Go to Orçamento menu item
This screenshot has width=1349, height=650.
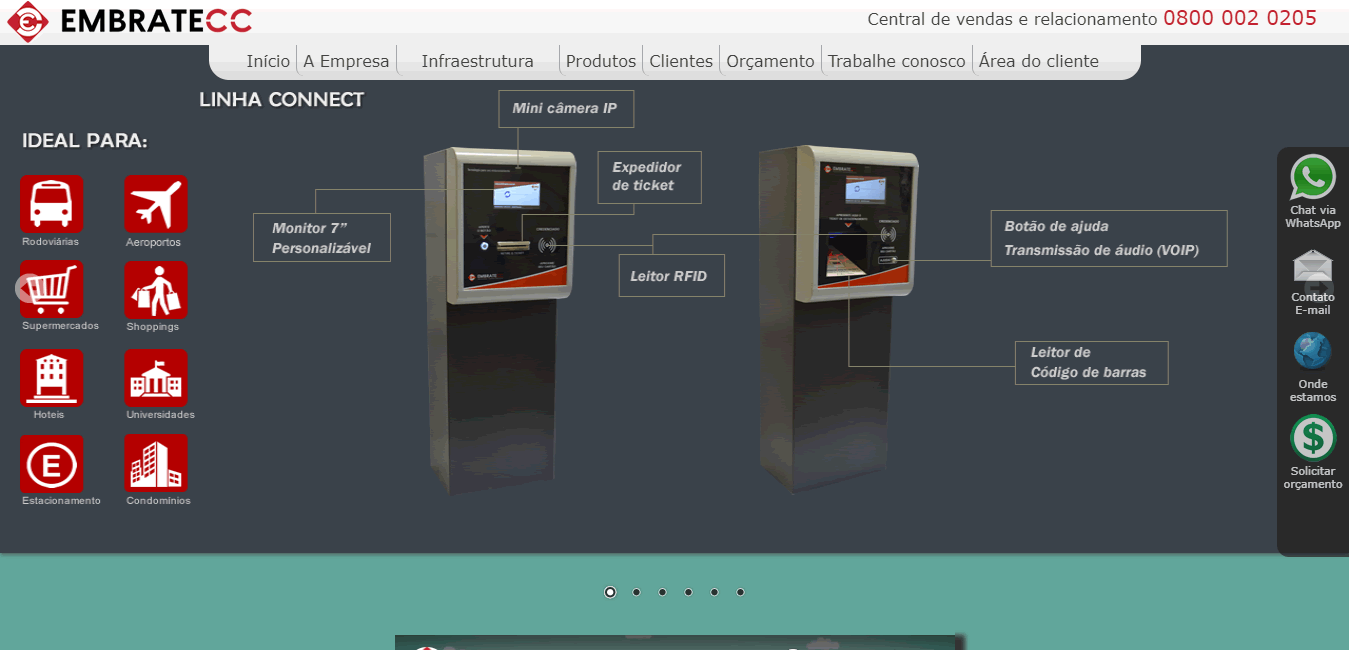(770, 61)
